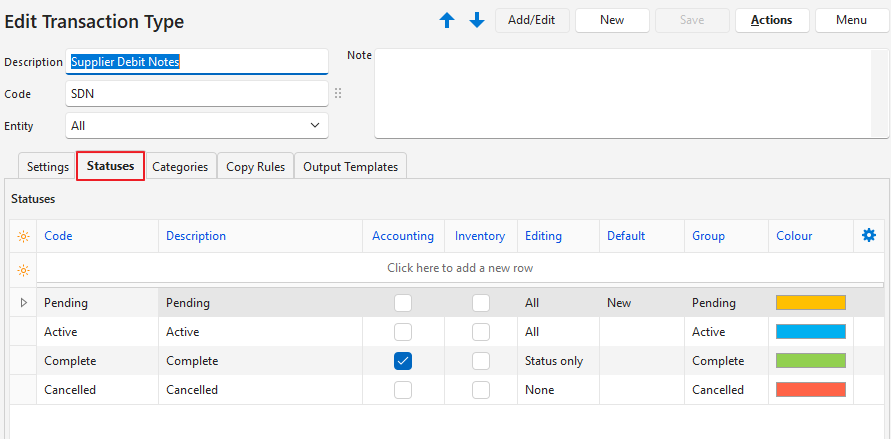Open the Copy Rules tab
This screenshot has height=439, width=891.
[x=255, y=167]
